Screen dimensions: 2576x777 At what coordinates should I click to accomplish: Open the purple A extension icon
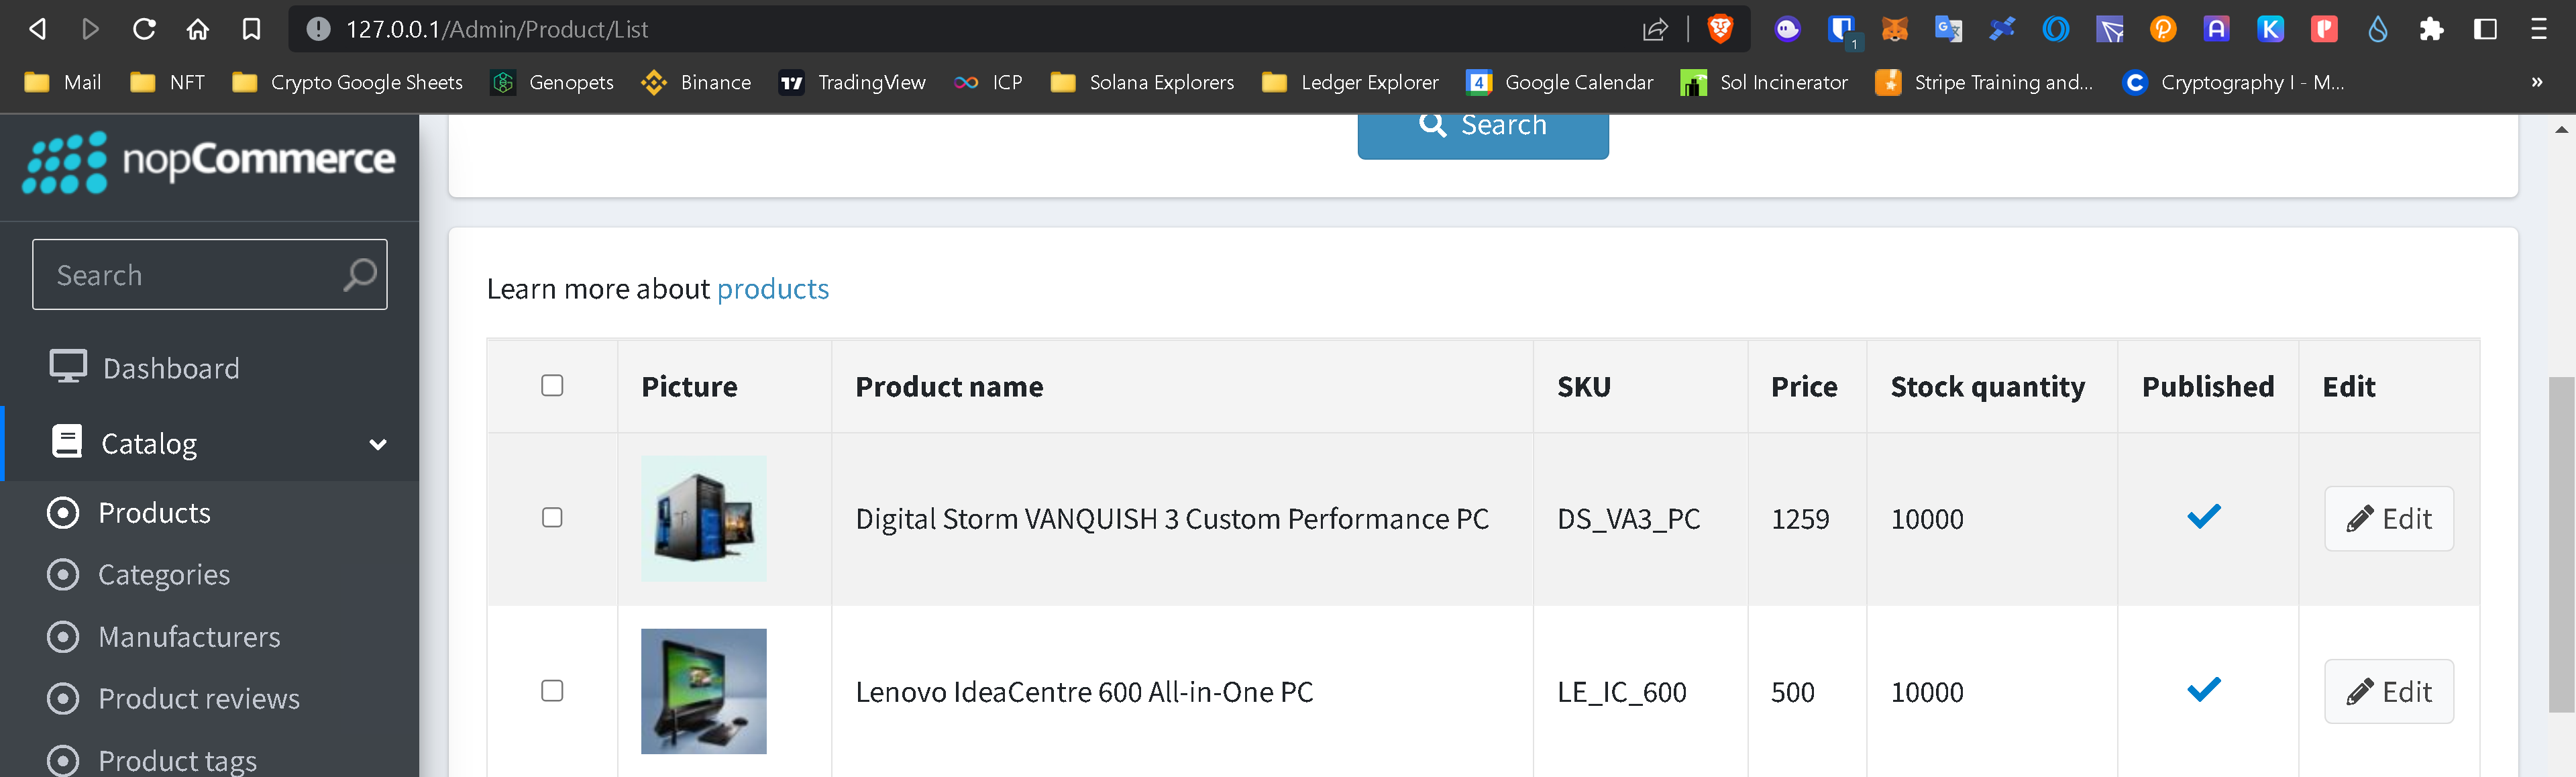coord(2217,29)
